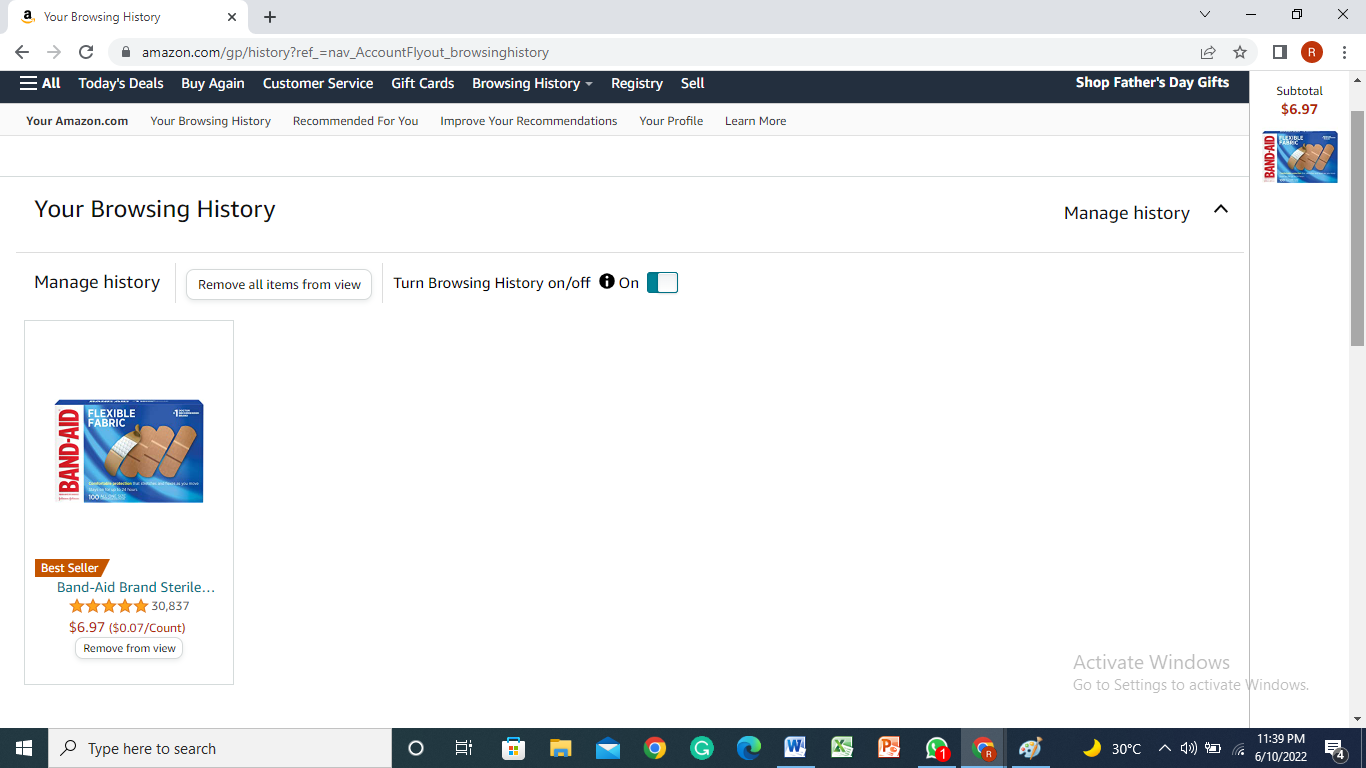Select Your Browsing History subnav link

pos(211,121)
